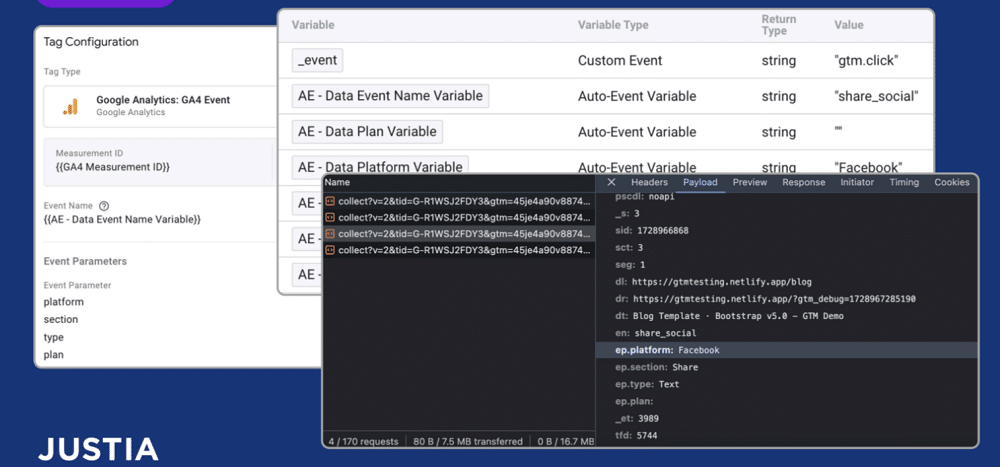Screen dimensions: 1000x467
Task: Select the highlighted collect request's file icon
Action: [330, 234]
